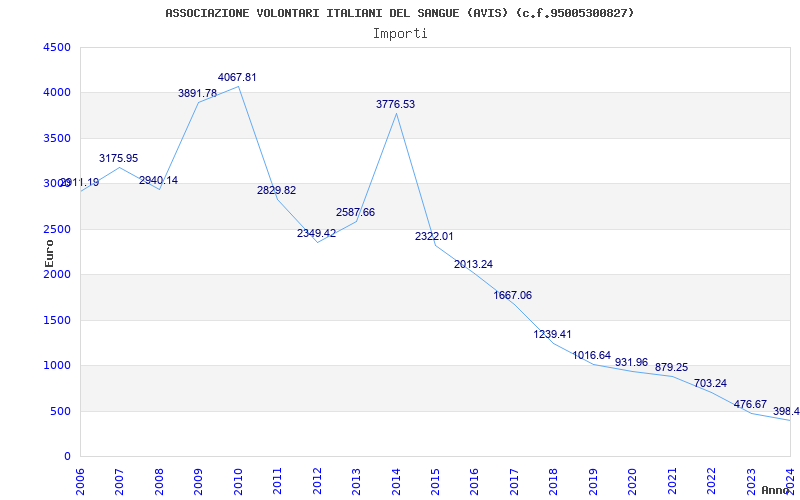800x500 pixels.
Task: Select the 931.96 data label
Action: click(631, 363)
